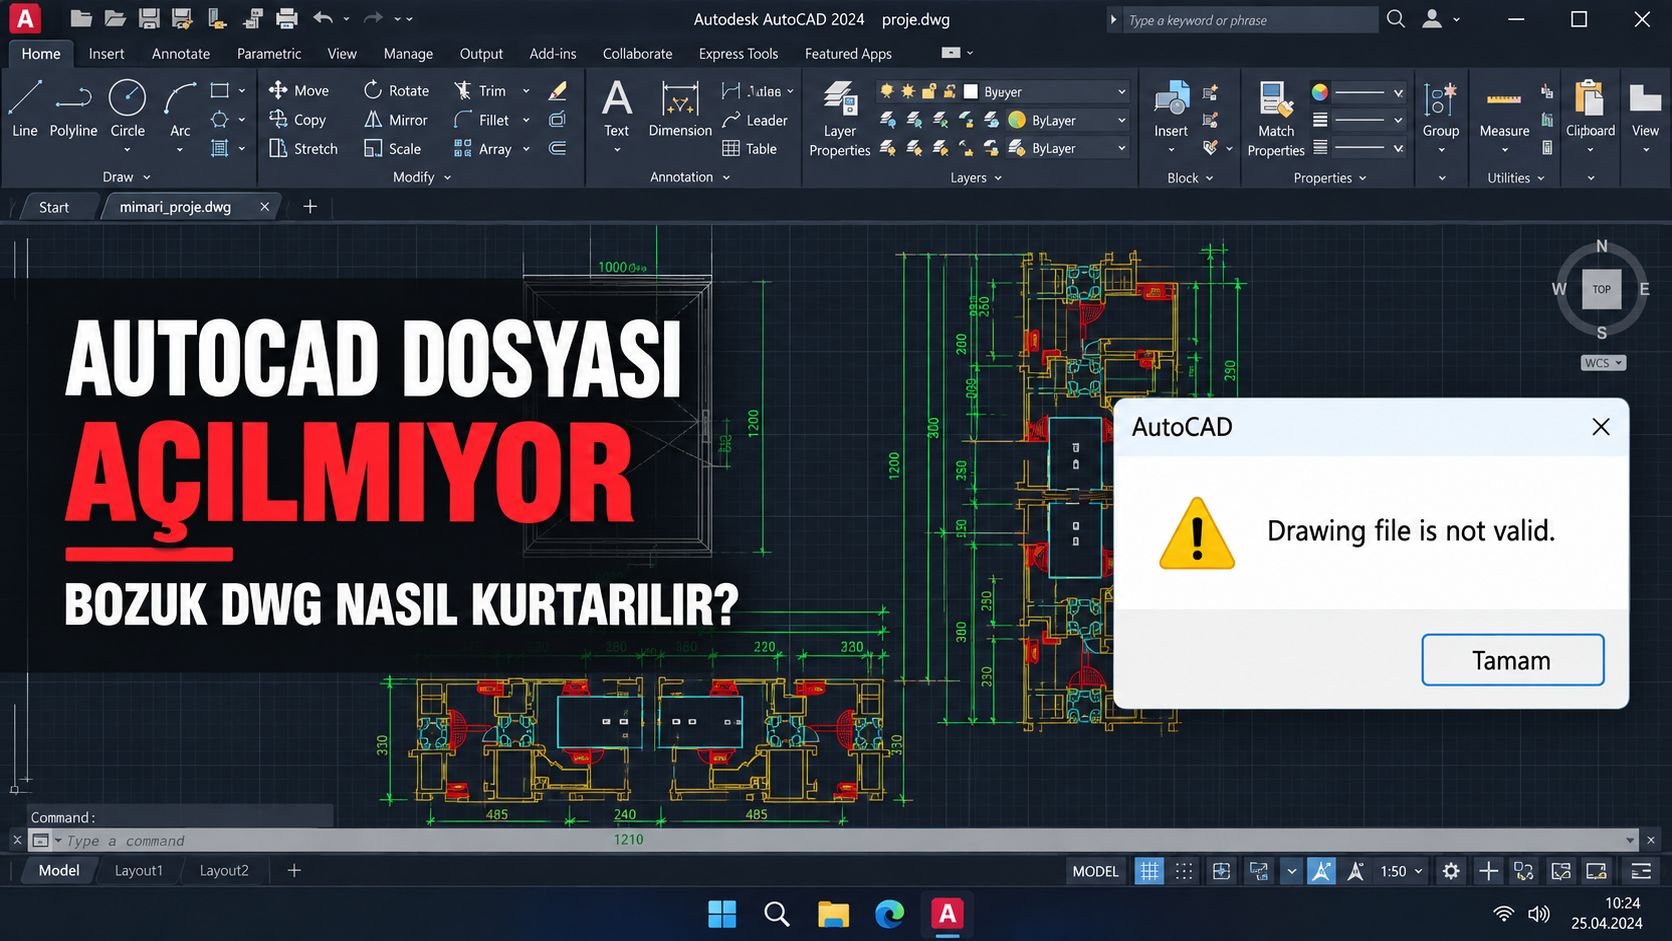Click Tamam in the error dialog
Image resolution: width=1672 pixels, height=941 pixels.
1512,660
